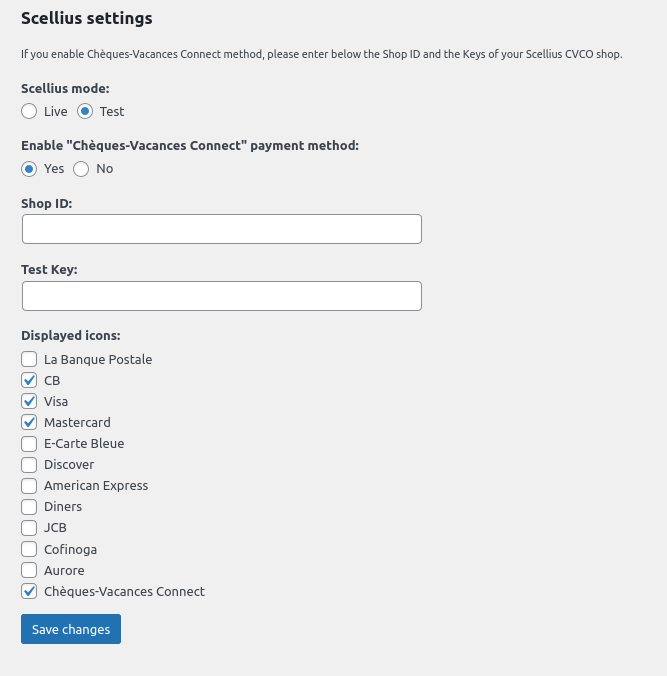The image size is (667, 676).
Task: Uncheck the CB icon checkbox
Action: (x=29, y=380)
